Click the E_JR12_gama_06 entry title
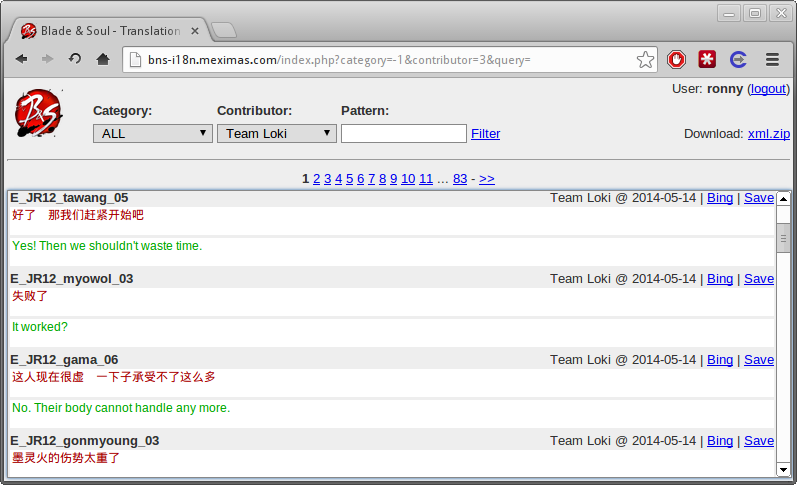Screen dimensions: 797x485 (64, 359)
